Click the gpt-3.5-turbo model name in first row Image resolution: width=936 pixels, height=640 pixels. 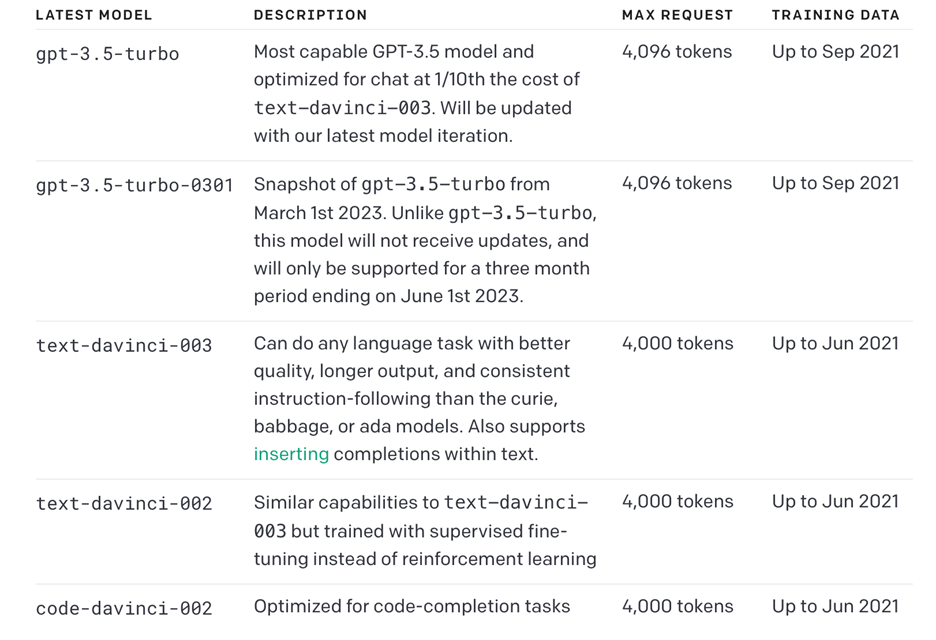point(107,53)
